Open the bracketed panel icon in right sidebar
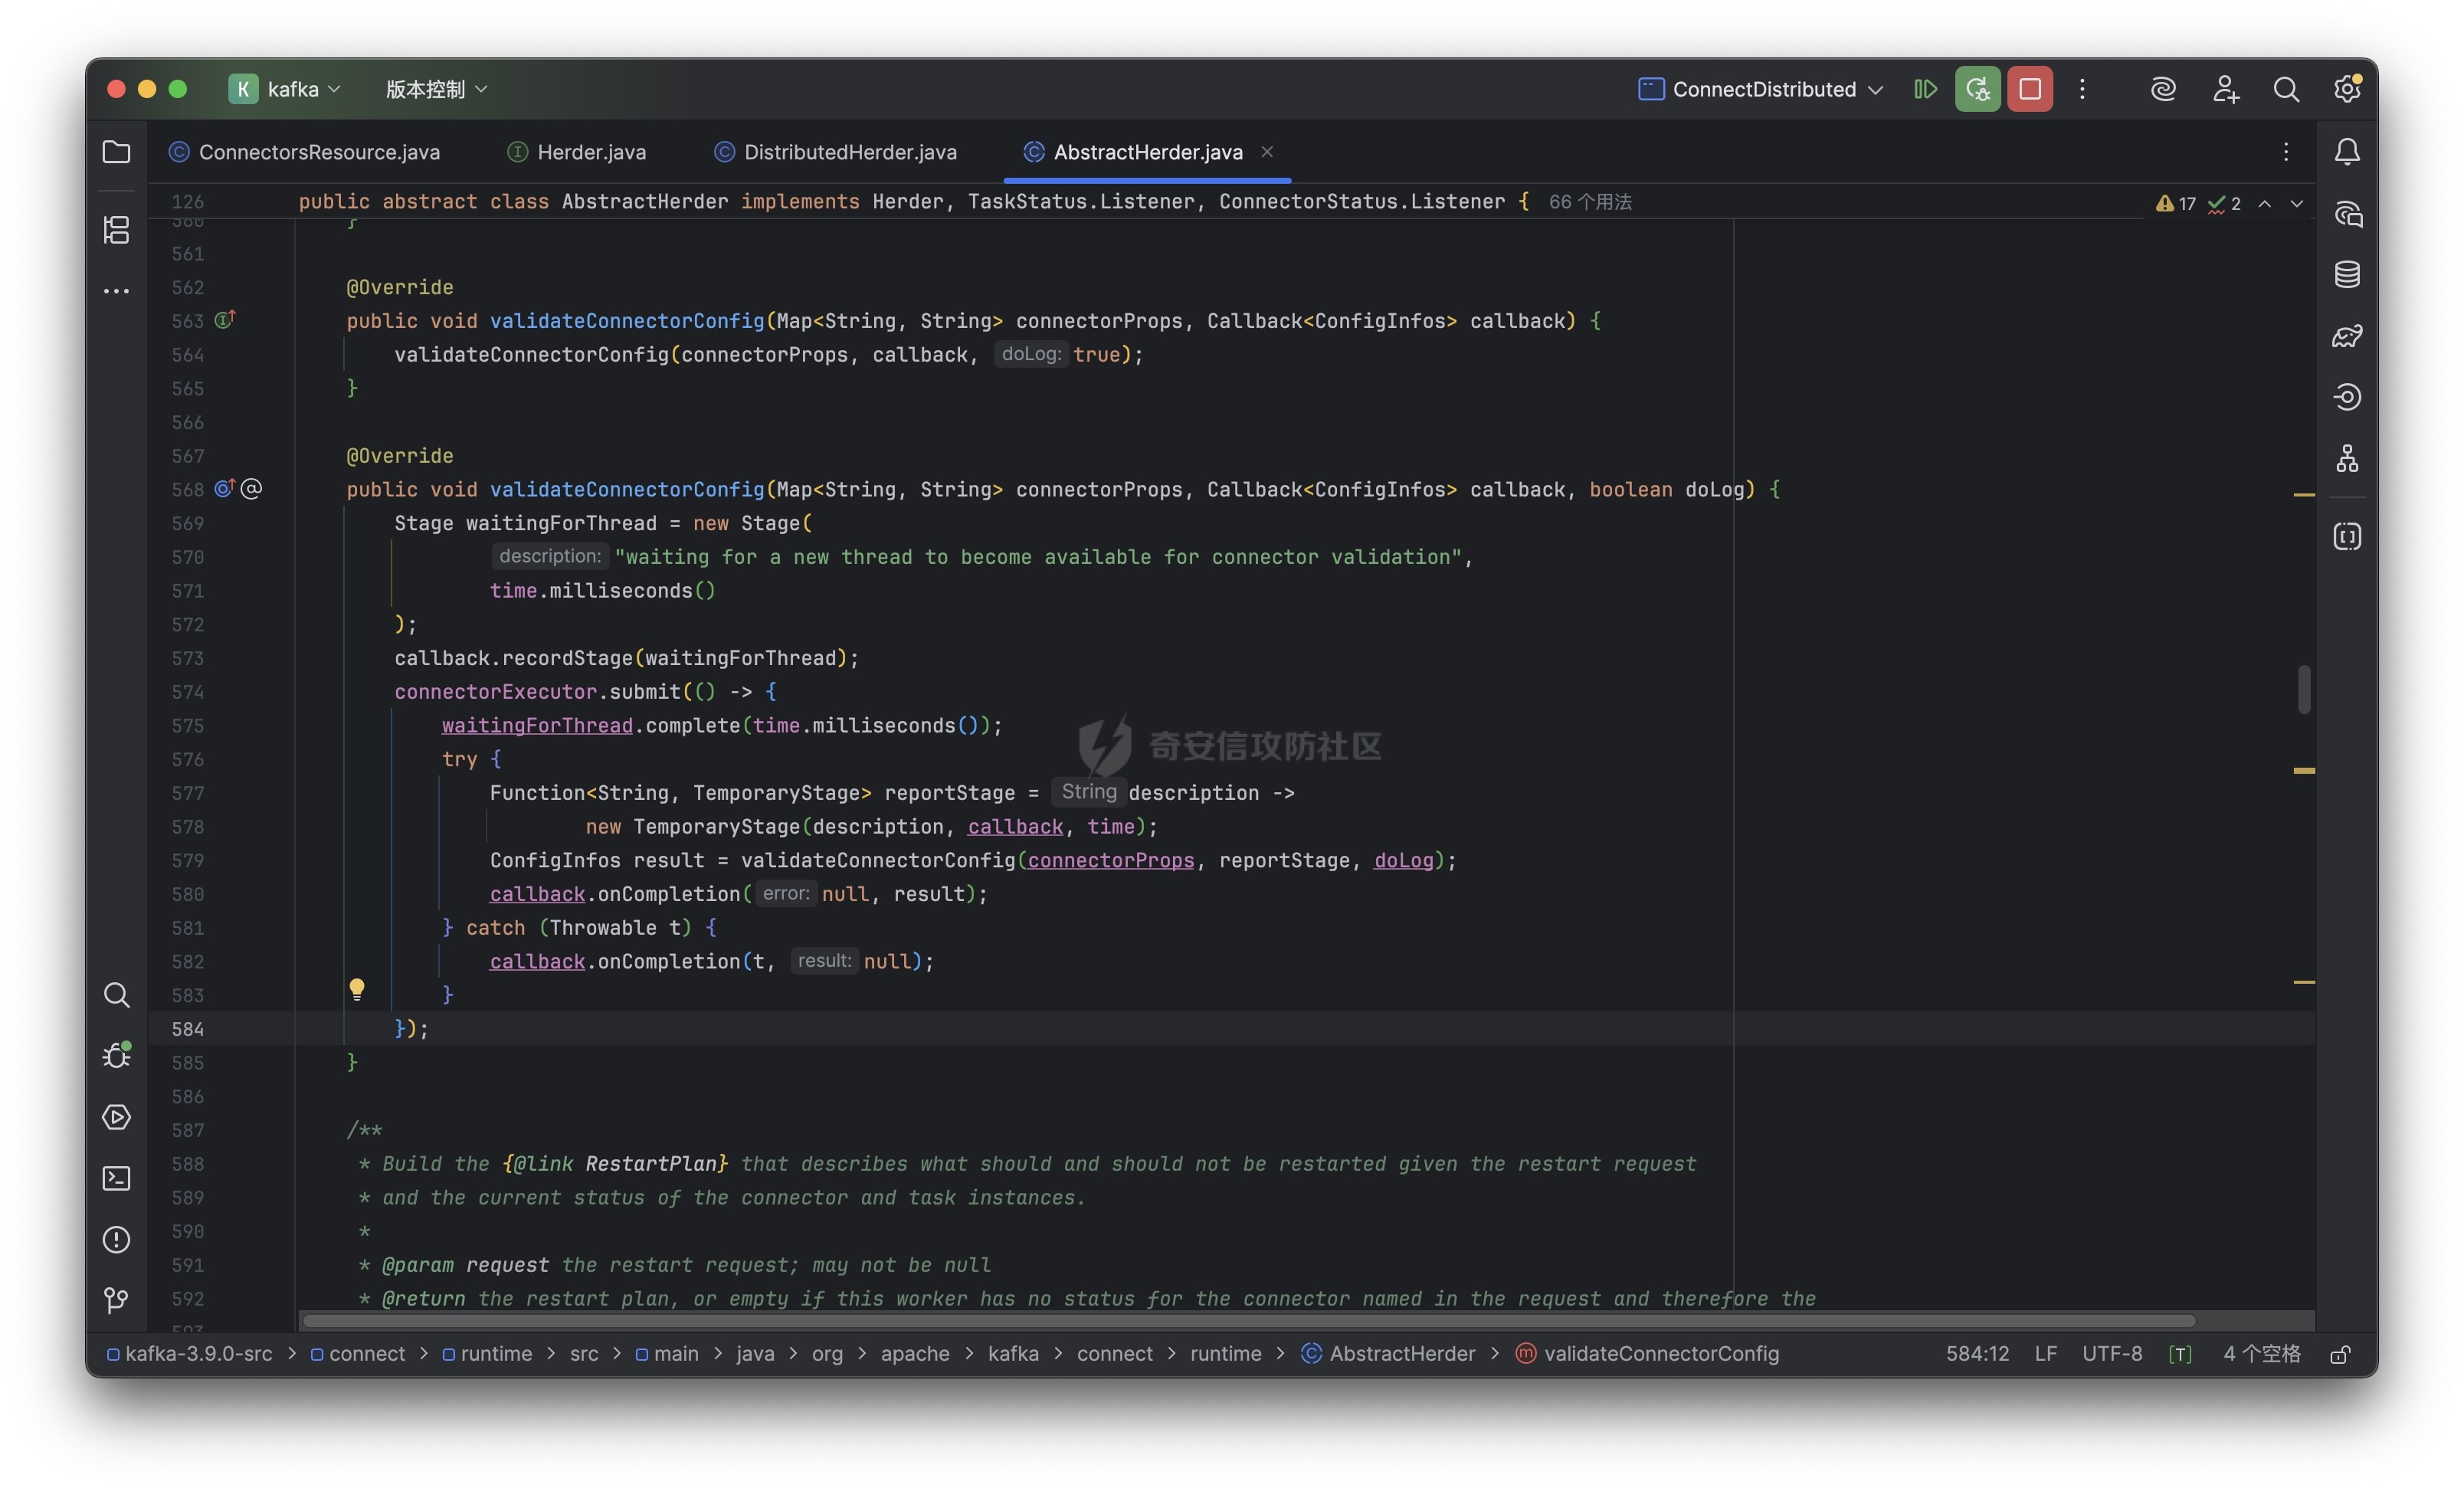2464x1491 pixels. 2347,537
